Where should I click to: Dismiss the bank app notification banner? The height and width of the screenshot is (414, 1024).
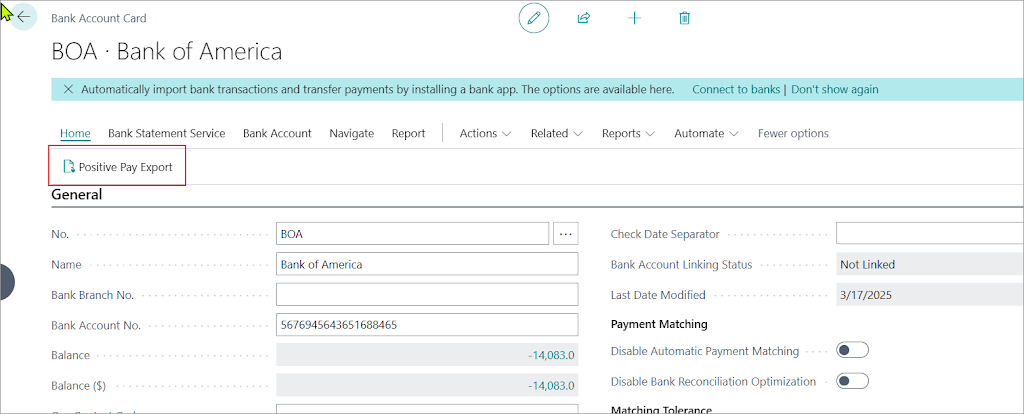click(68, 89)
